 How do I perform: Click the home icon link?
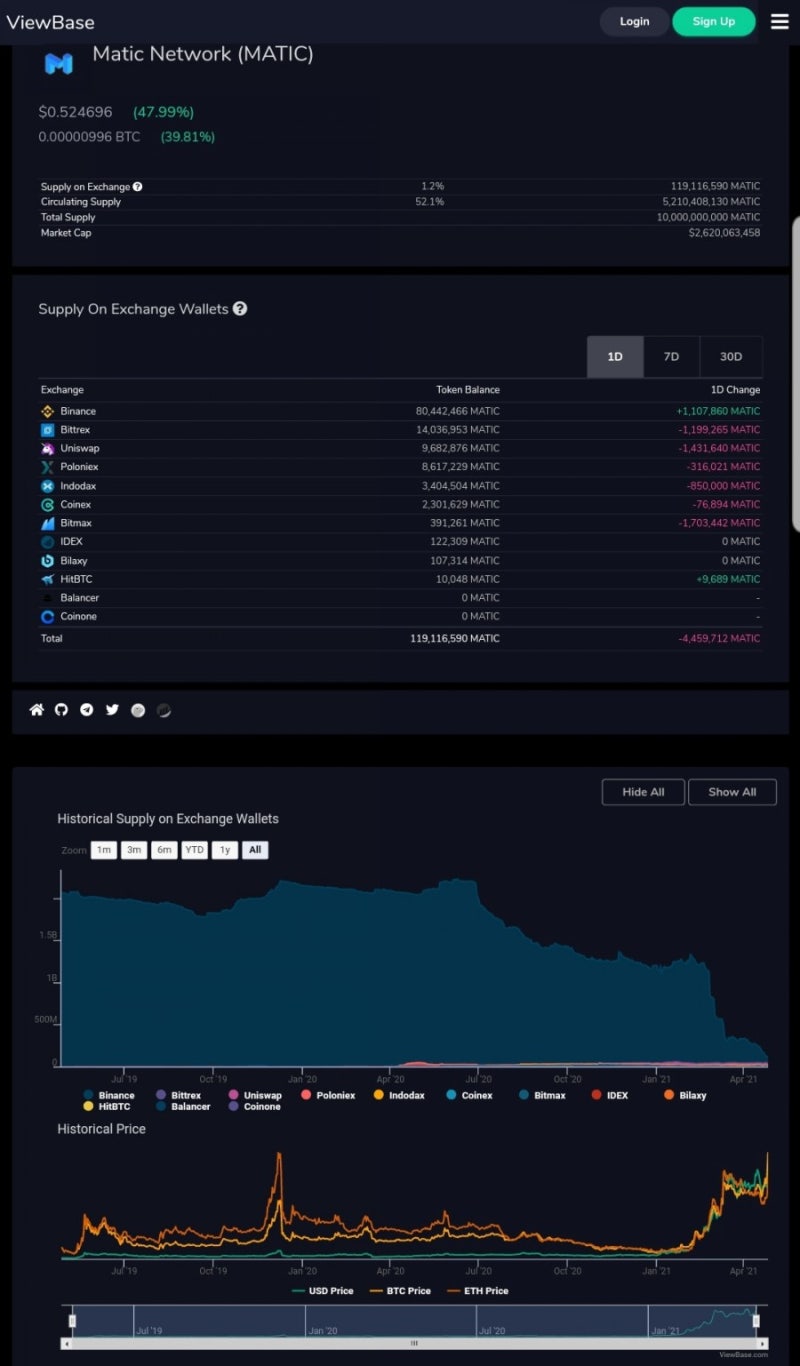37,710
